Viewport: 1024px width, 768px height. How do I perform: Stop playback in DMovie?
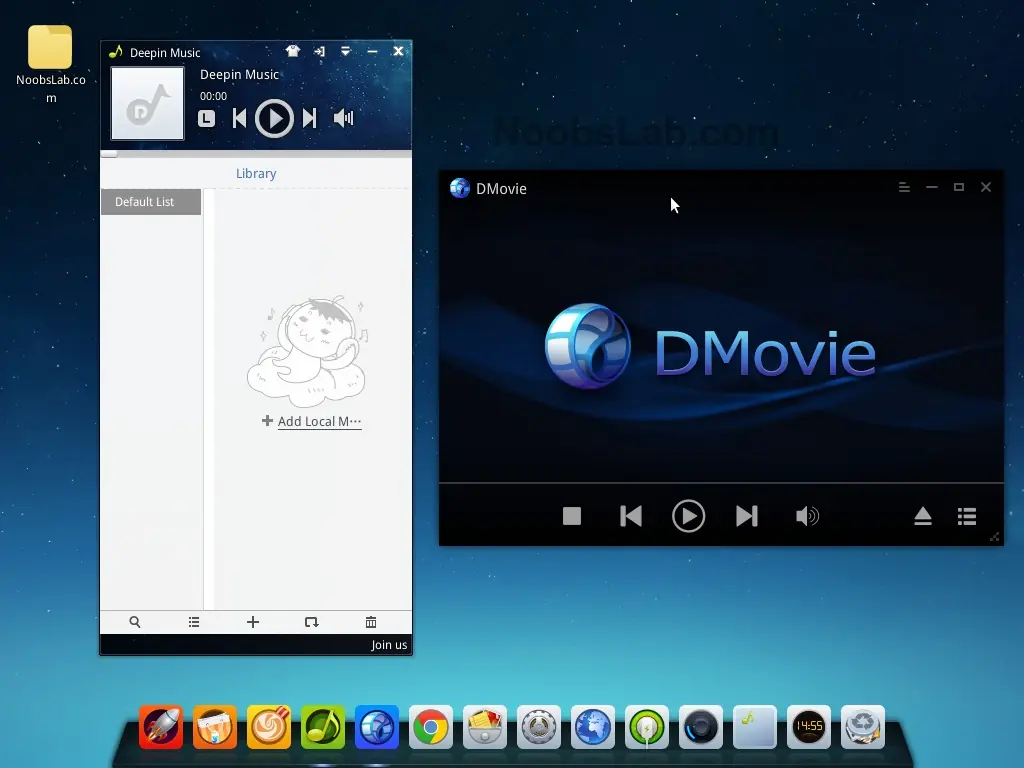tap(572, 516)
